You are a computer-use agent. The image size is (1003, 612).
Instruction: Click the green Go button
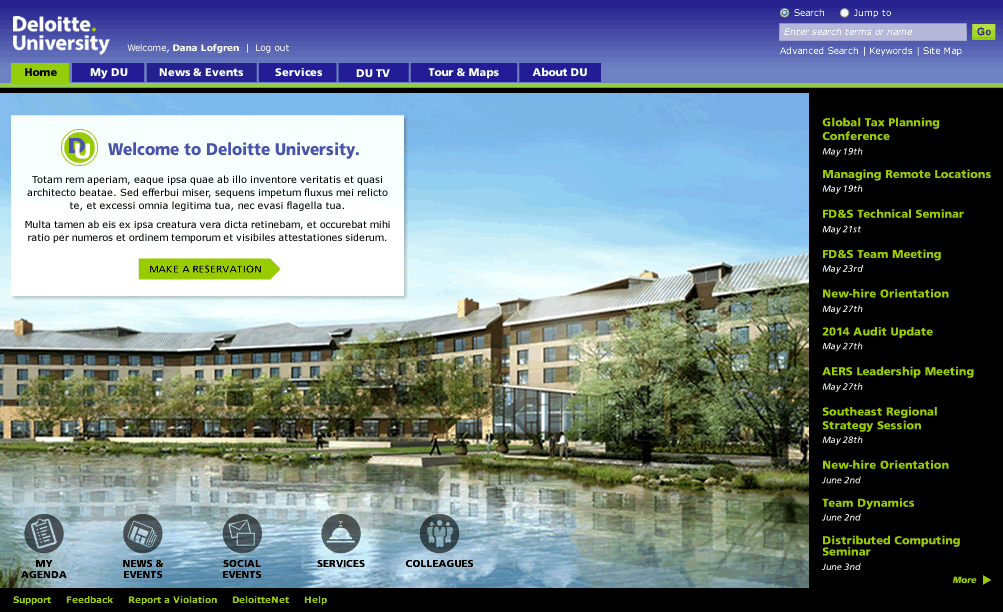pos(983,32)
